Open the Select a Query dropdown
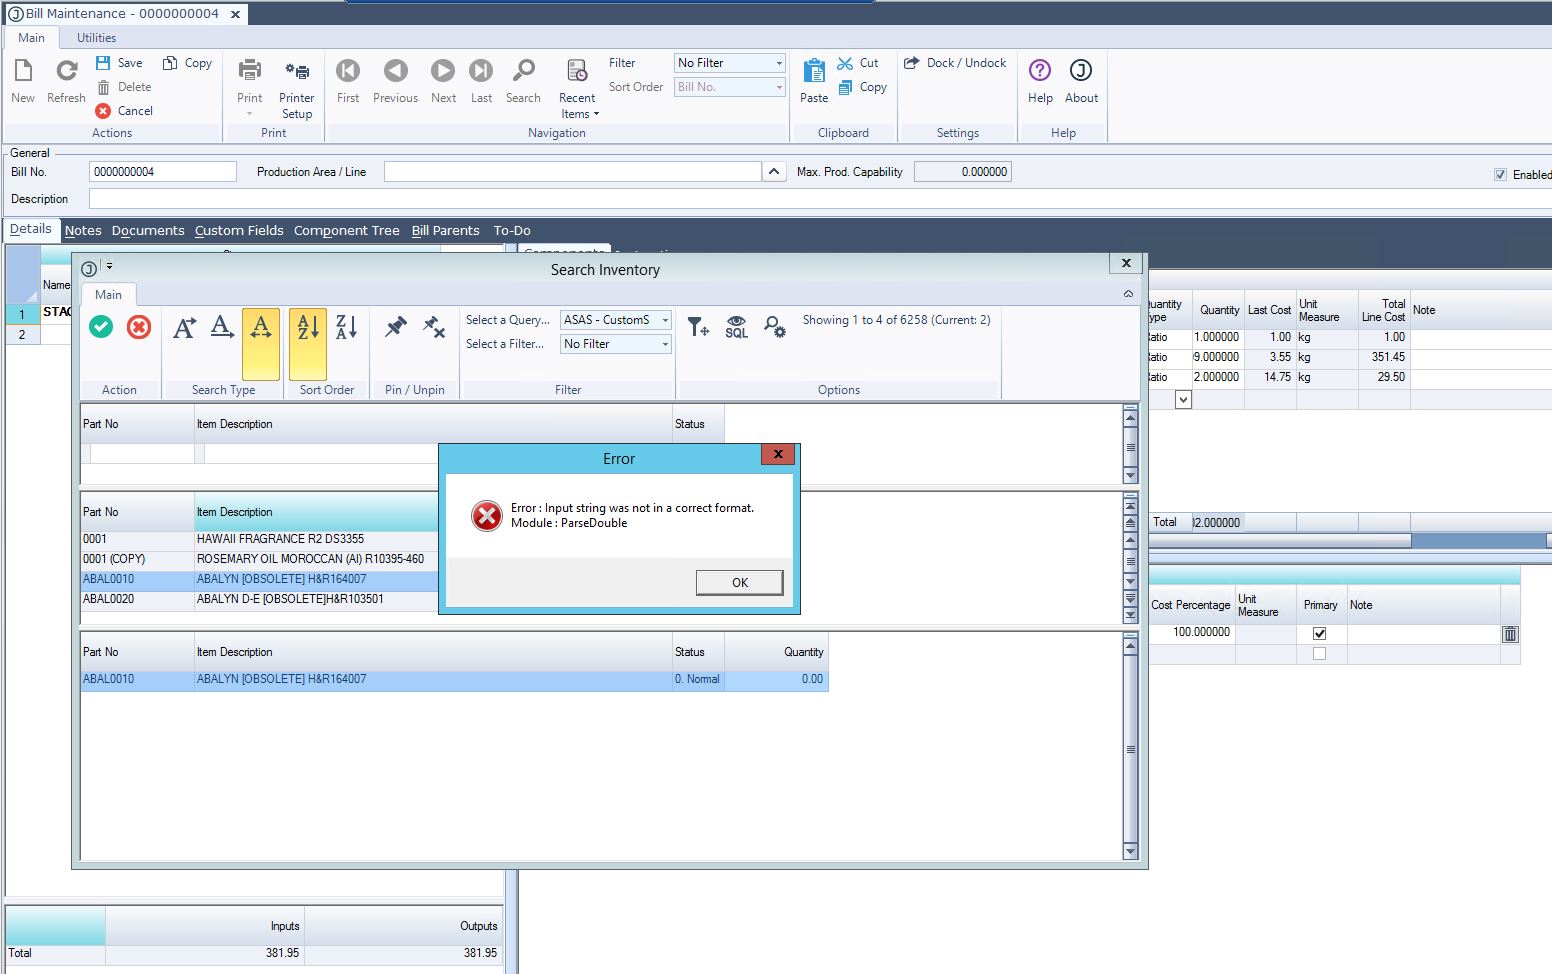This screenshot has height=974, width=1552. pos(615,320)
